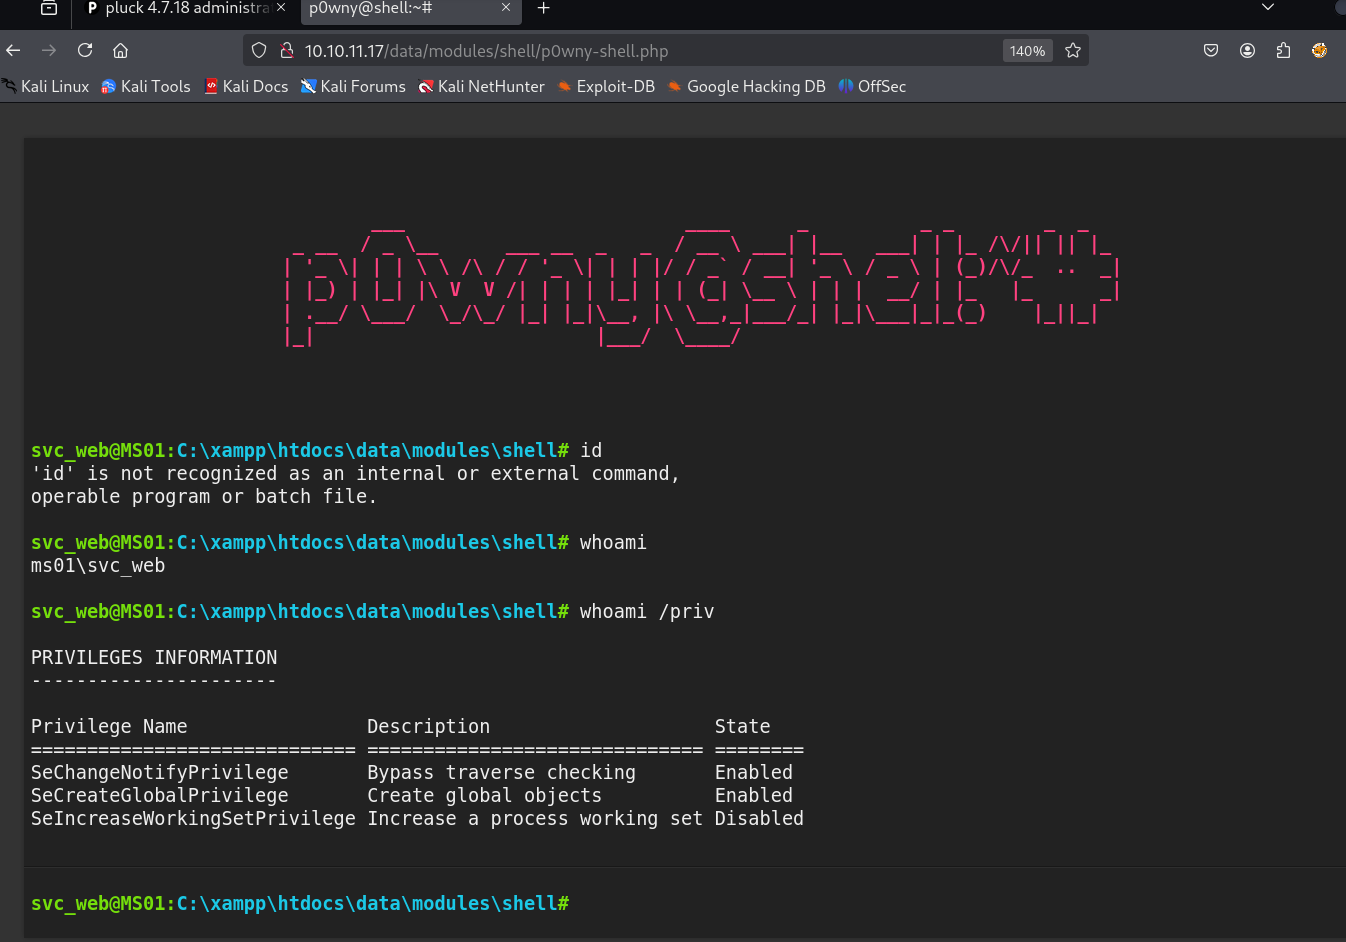The image size is (1346, 942).
Task: Click the browser Back arrow button
Action: tap(14, 50)
